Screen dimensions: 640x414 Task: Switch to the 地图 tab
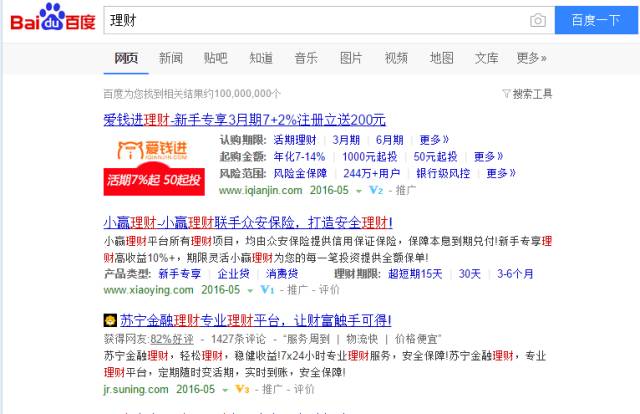(x=441, y=58)
